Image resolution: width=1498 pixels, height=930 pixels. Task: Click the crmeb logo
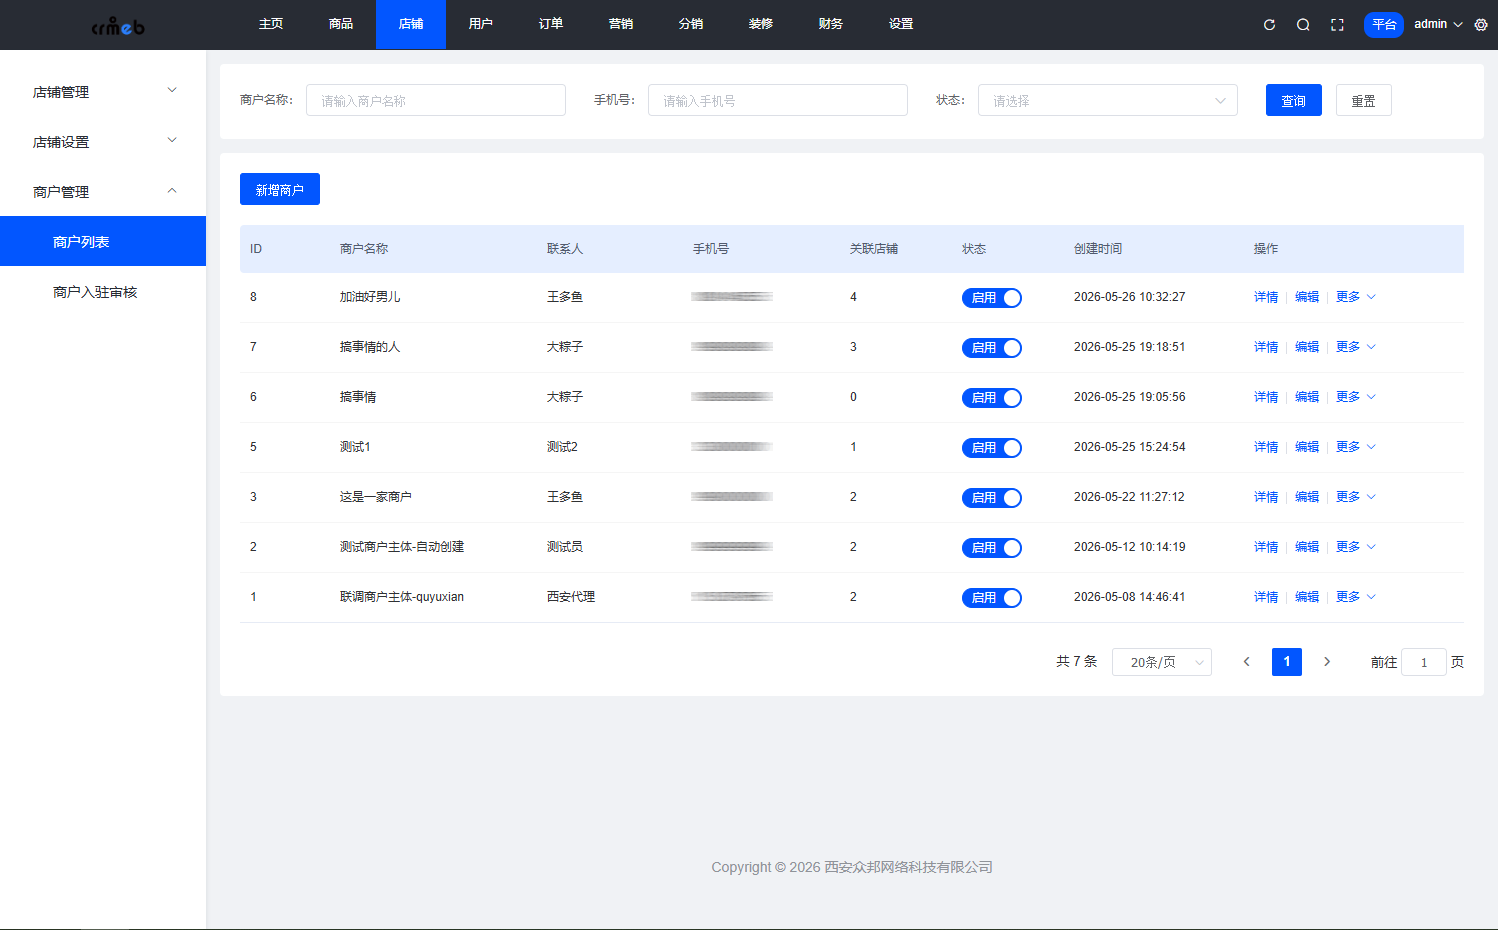118,26
